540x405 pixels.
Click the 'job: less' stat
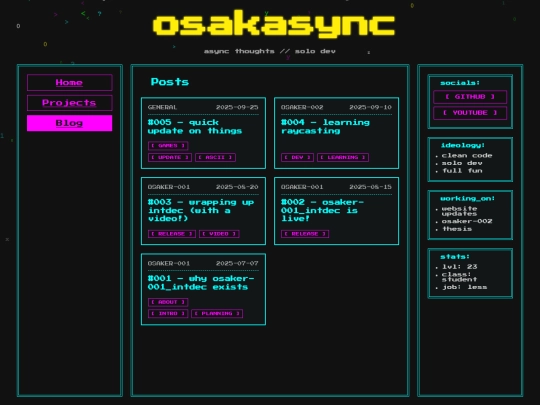click(x=465, y=287)
